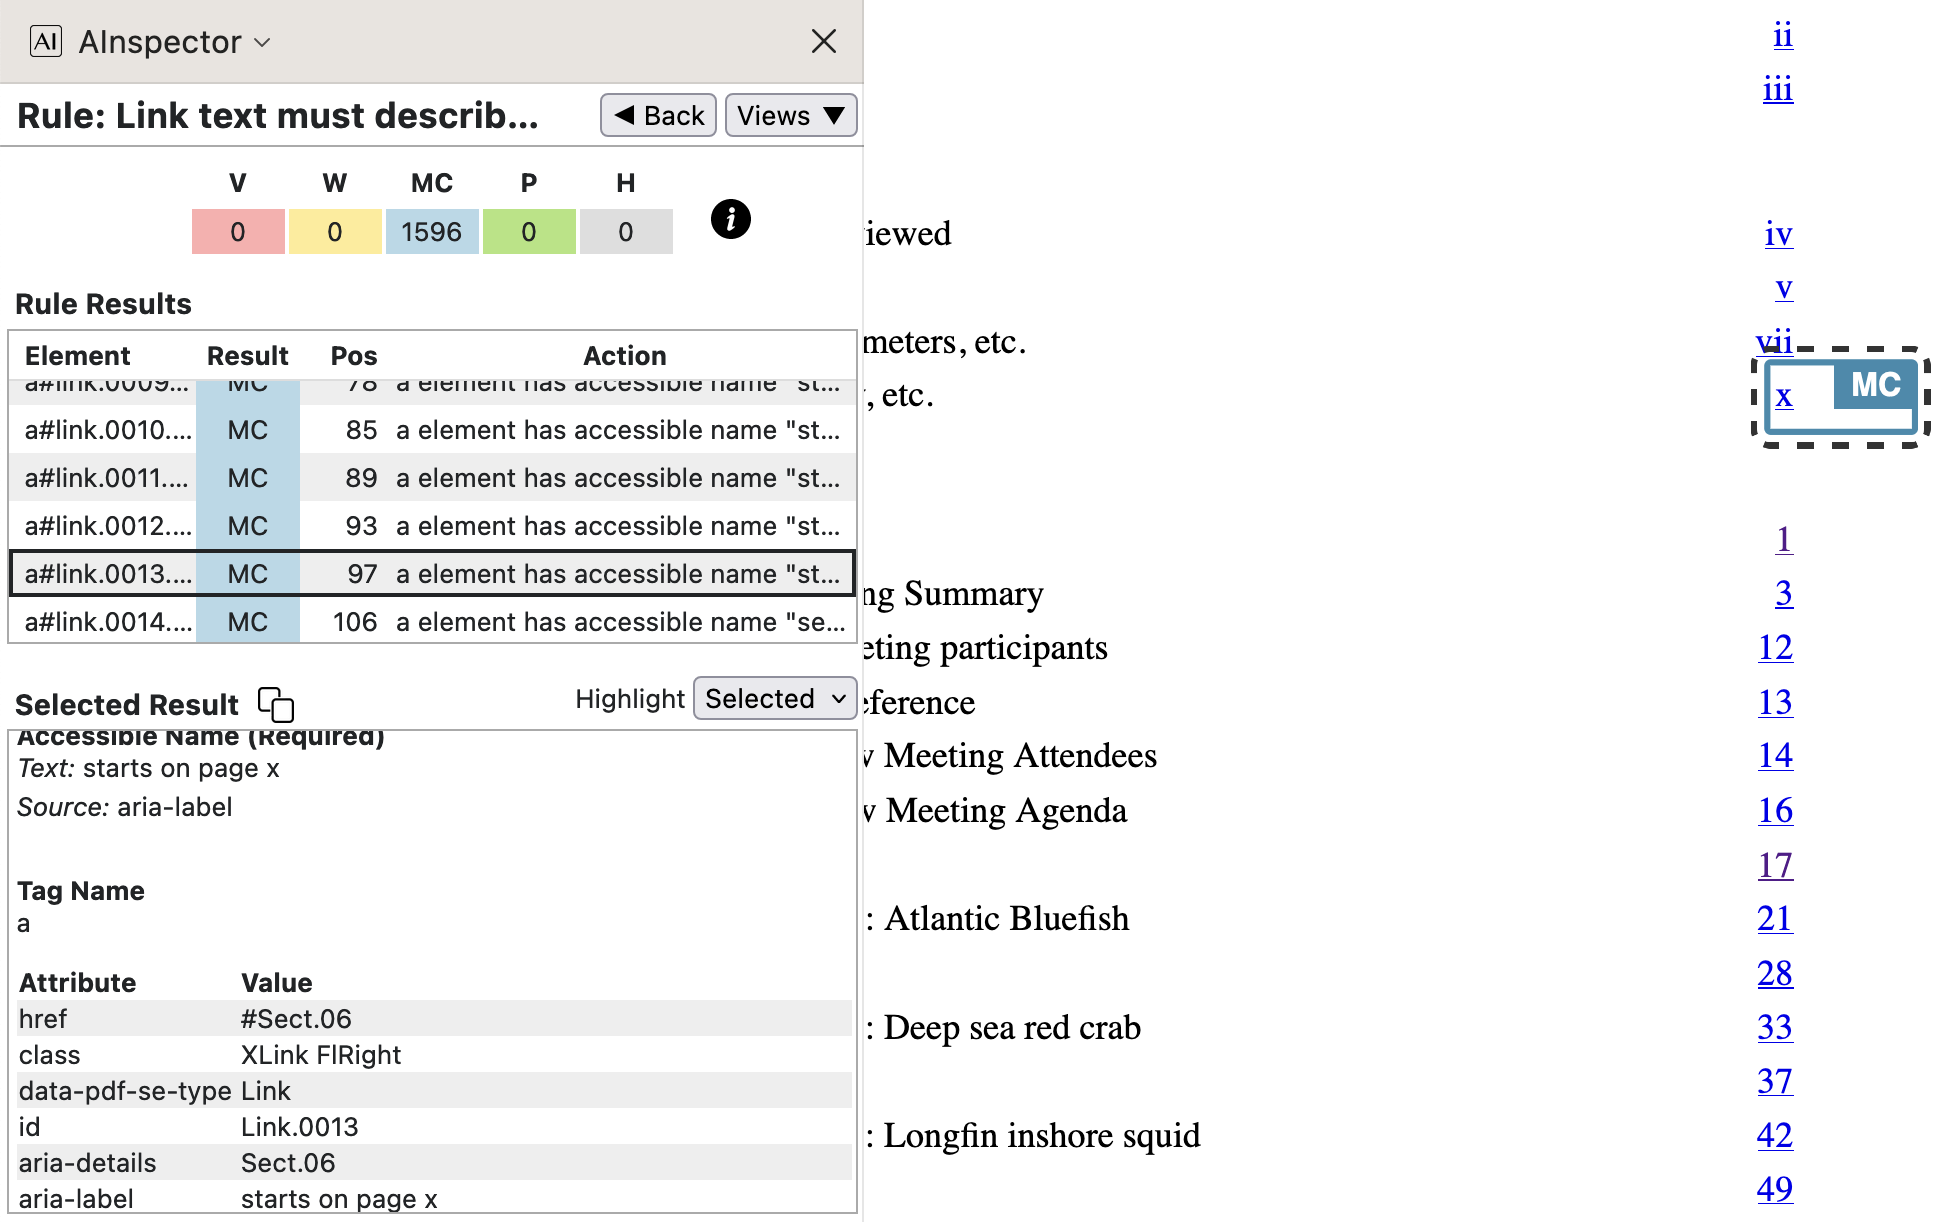Viewport: 1958px width, 1222px height.
Task: Click the Violations count cell
Action: click(238, 232)
